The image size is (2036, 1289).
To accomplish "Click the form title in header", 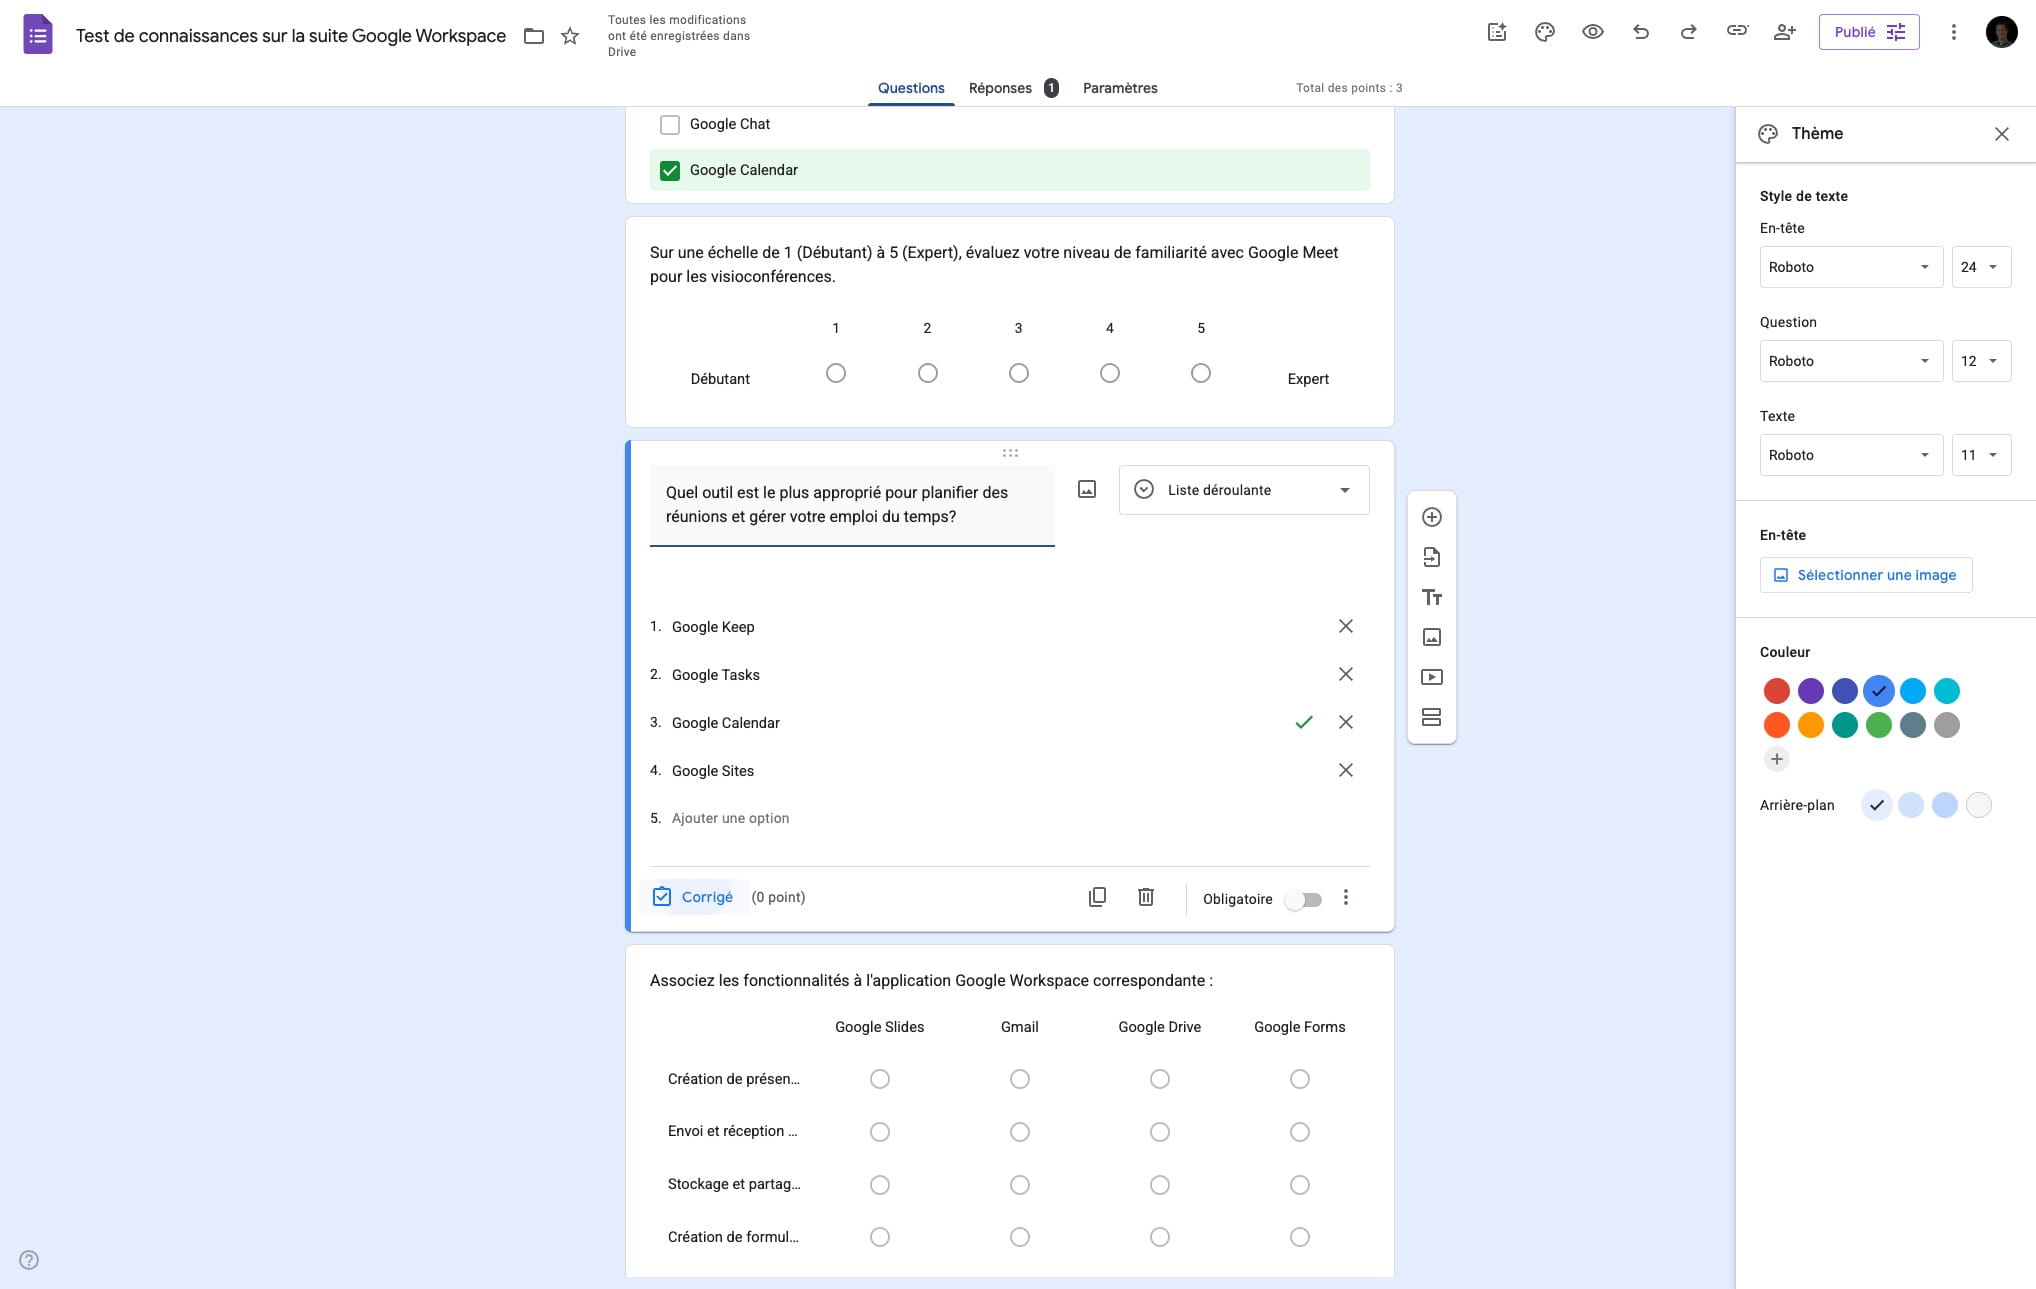I will coord(291,36).
